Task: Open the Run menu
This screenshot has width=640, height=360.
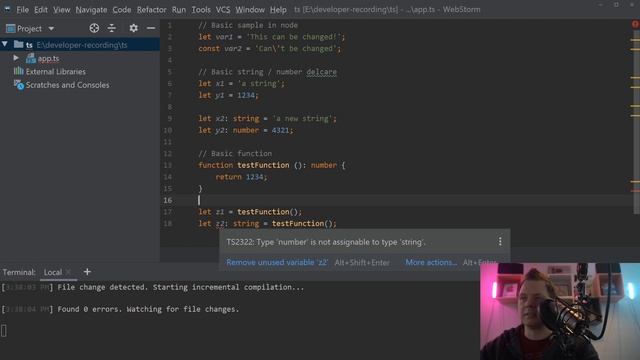Action: click(x=179, y=9)
